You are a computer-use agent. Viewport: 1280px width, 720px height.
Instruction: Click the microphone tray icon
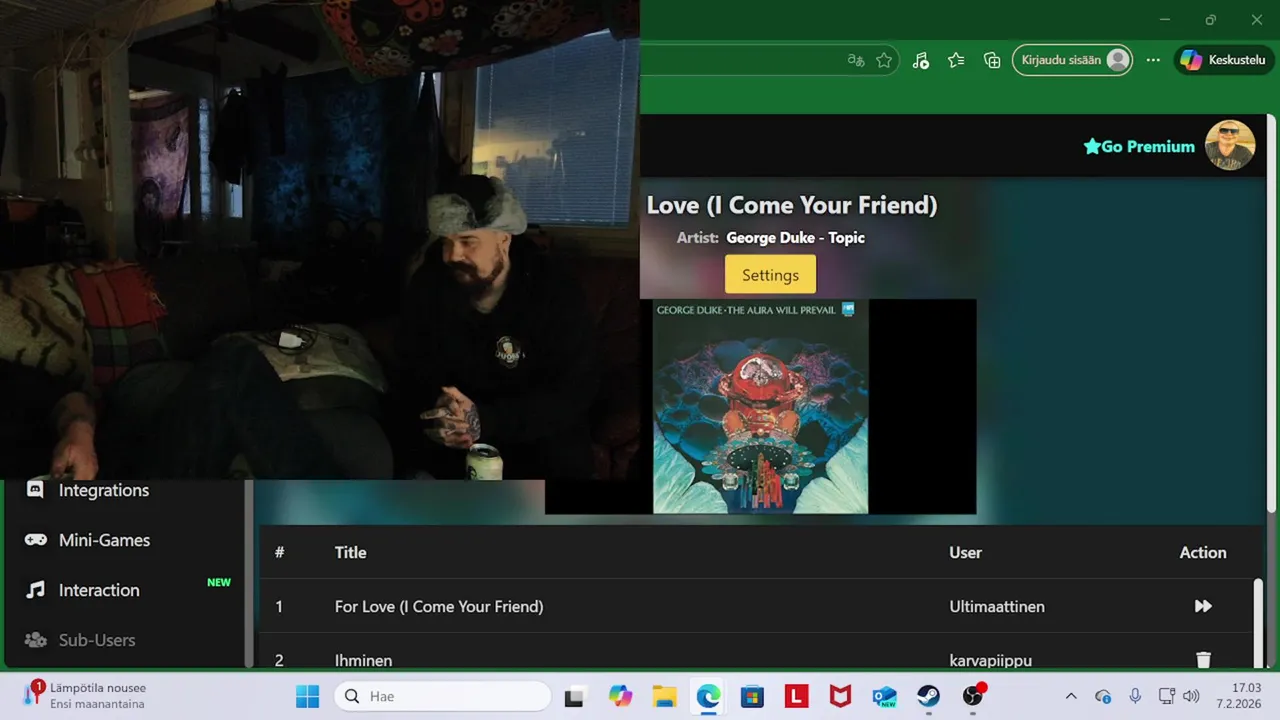point(1135,696)
